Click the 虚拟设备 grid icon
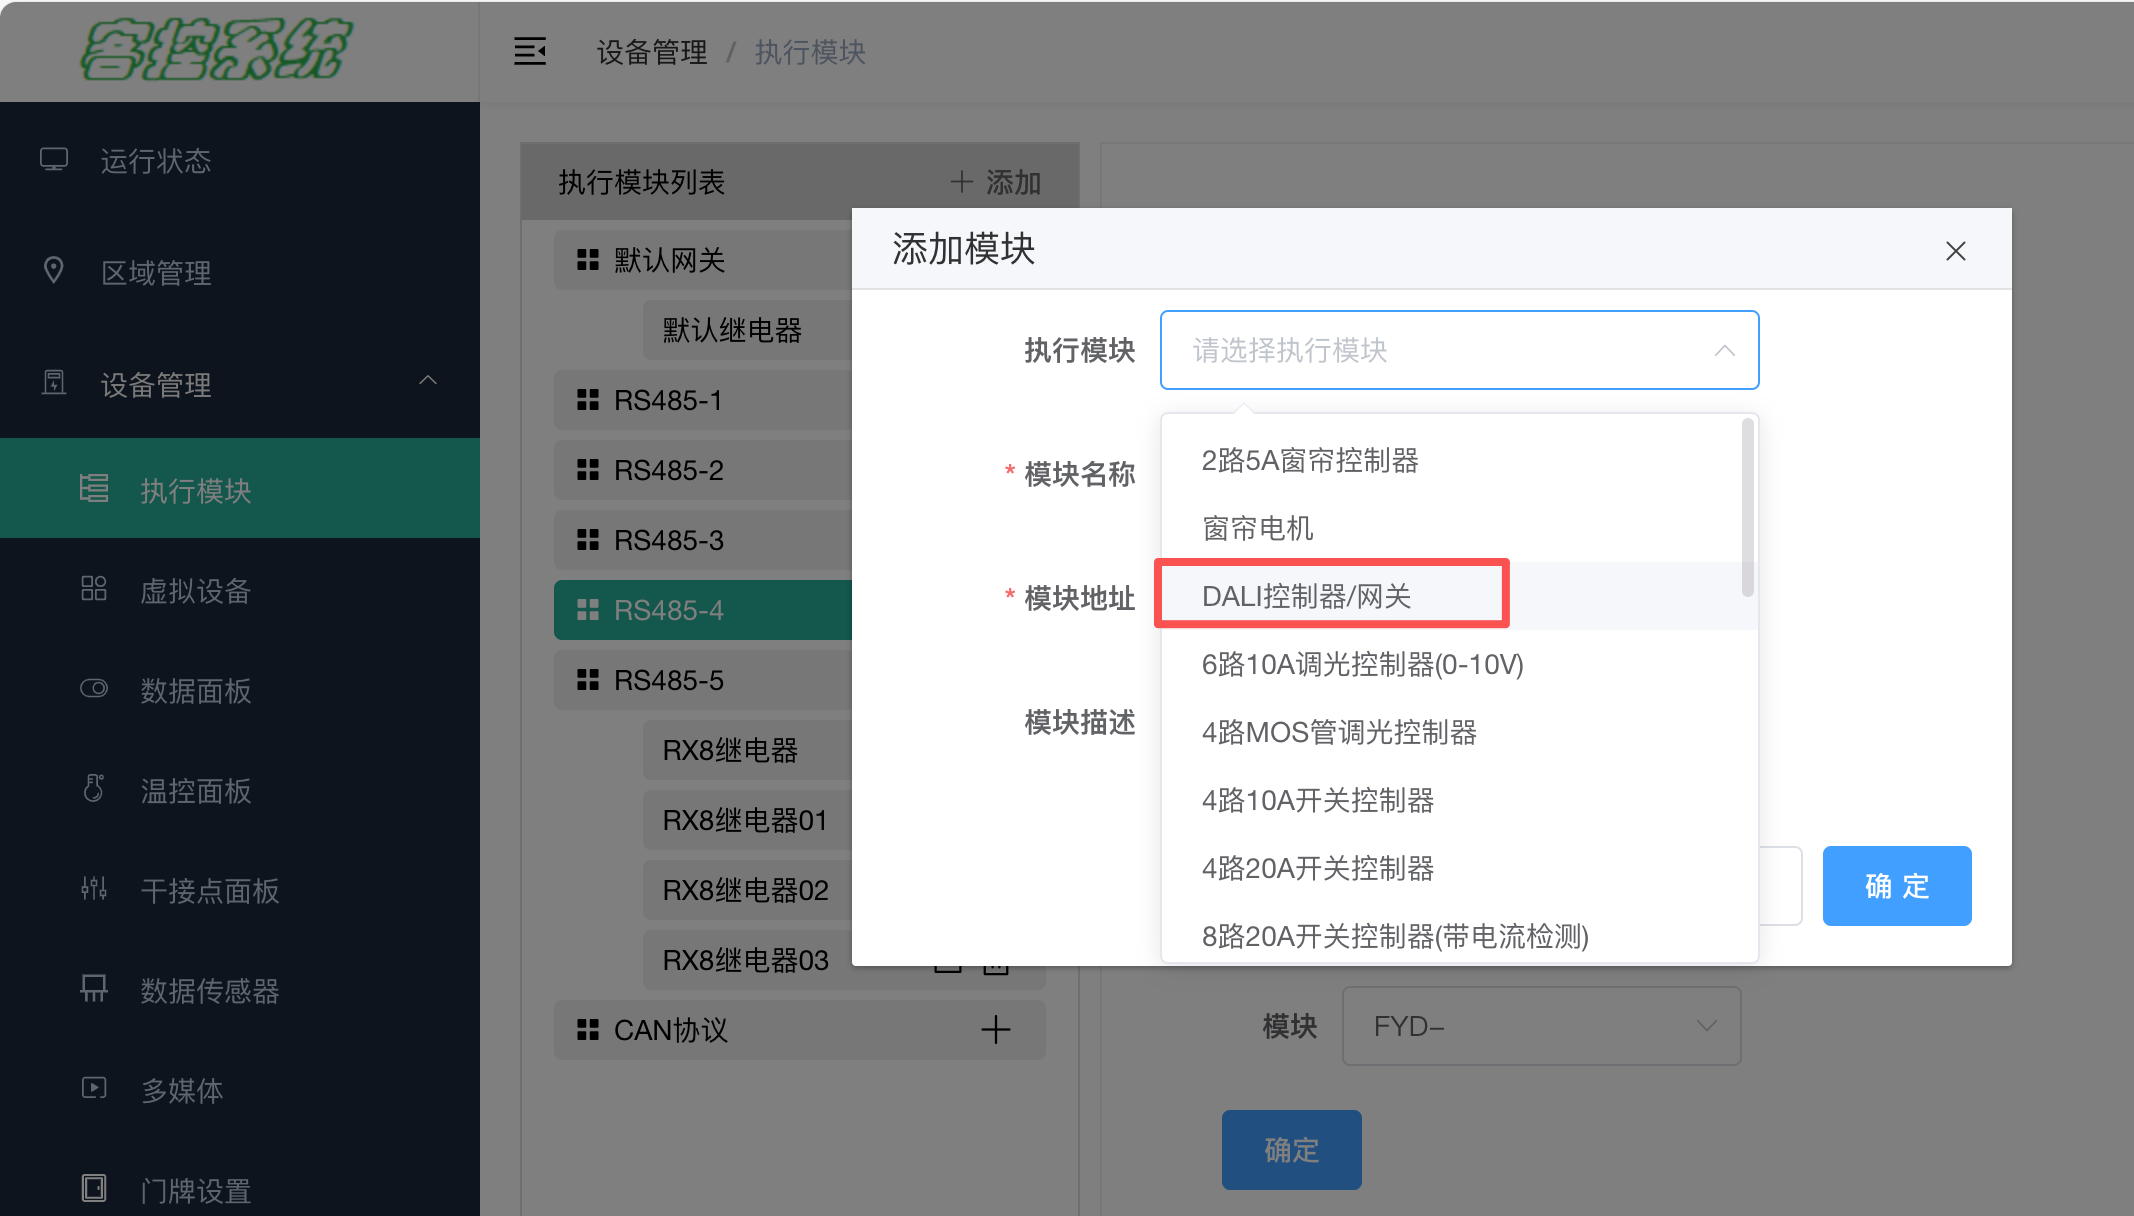The height and width of the screenshot is (1216, 2134). coord(94,589)
